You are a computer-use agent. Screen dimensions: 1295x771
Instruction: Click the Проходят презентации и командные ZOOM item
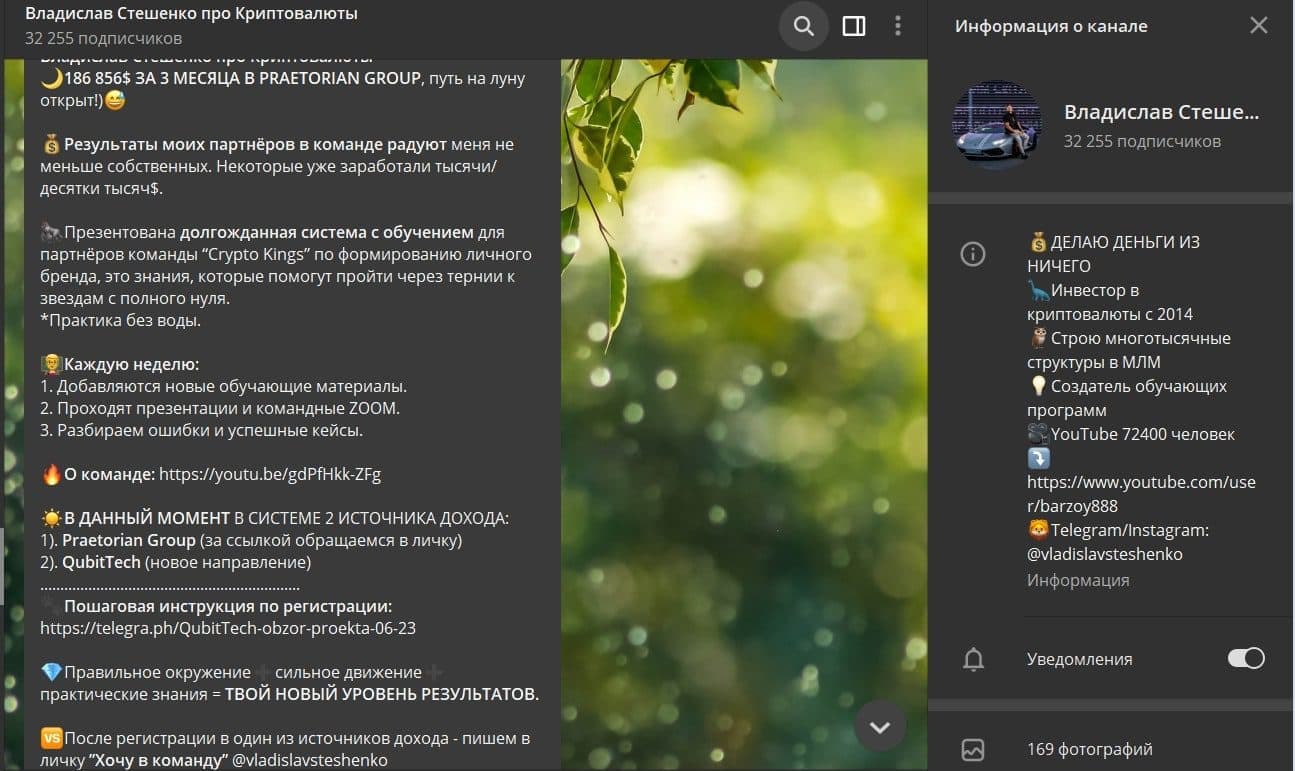point(220,408)
